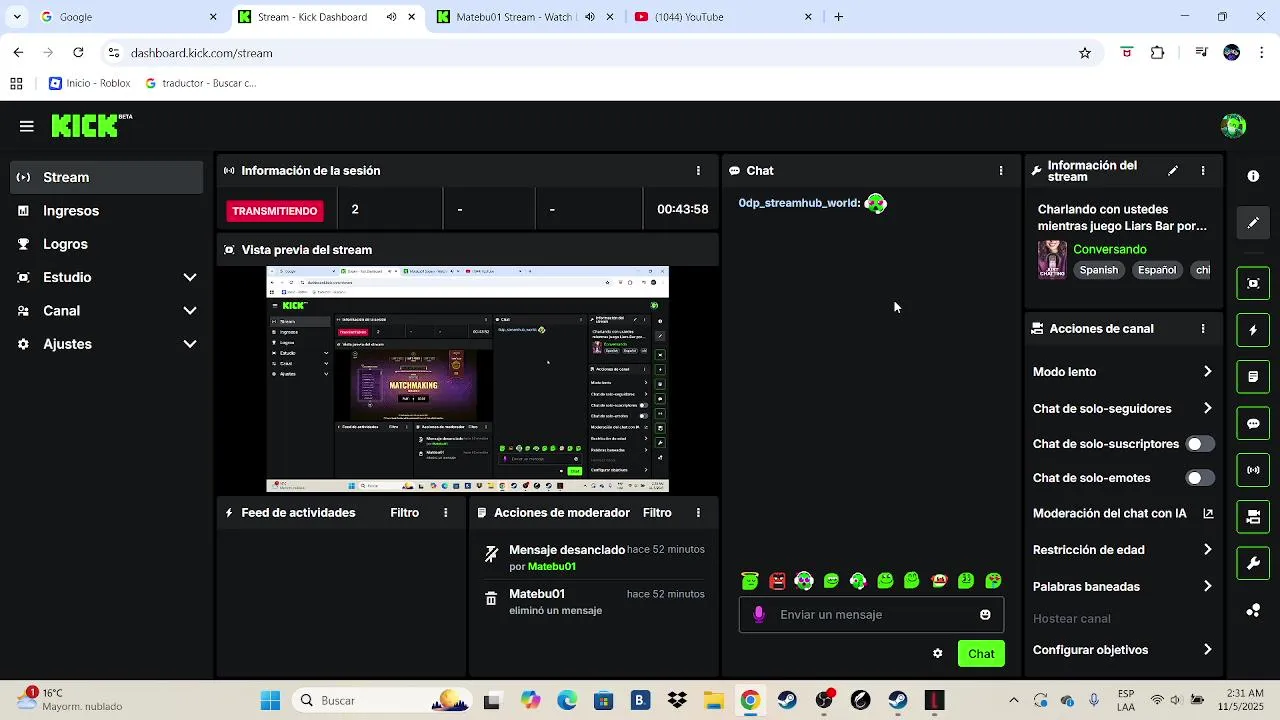Image resolution: width=1280 pixels, height=720 pixels.
Task: Toggle the session info broadcast widget icon
Action: pos(1253,470)
